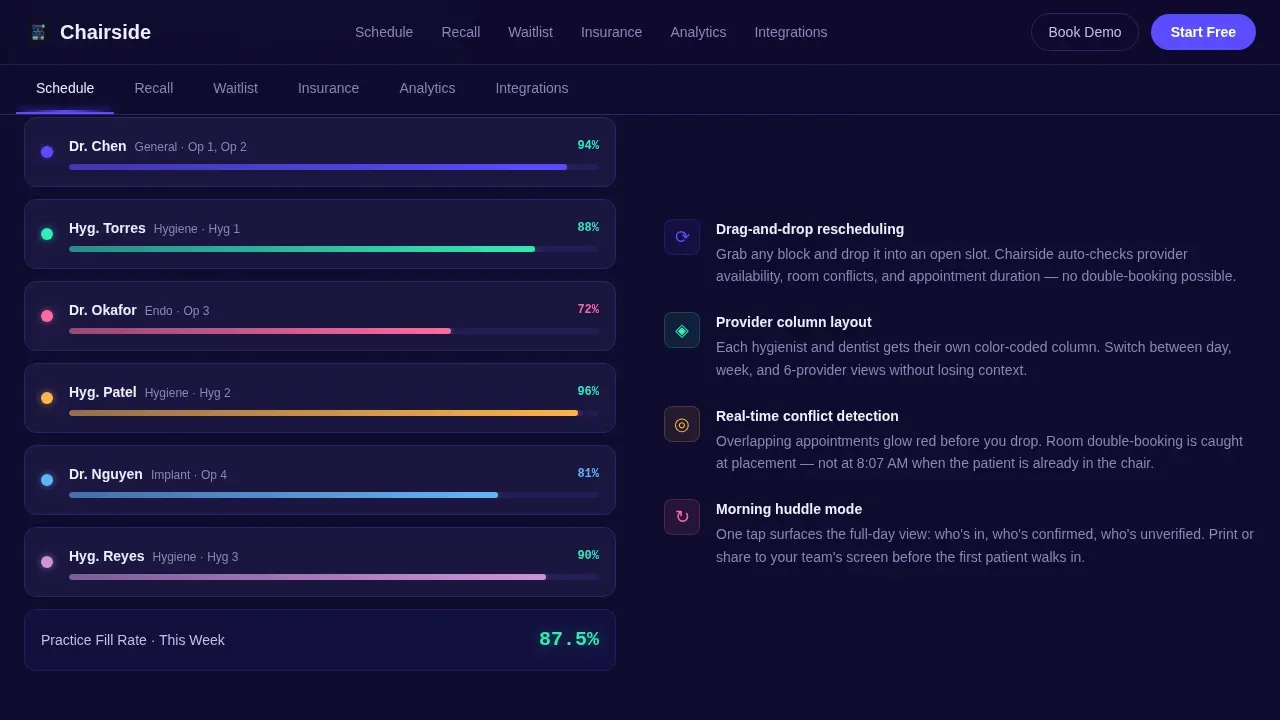Viewport: 1280px width, 720px height.
Task: Click Dr. Okafor's pink status dot
Action: 47,316
